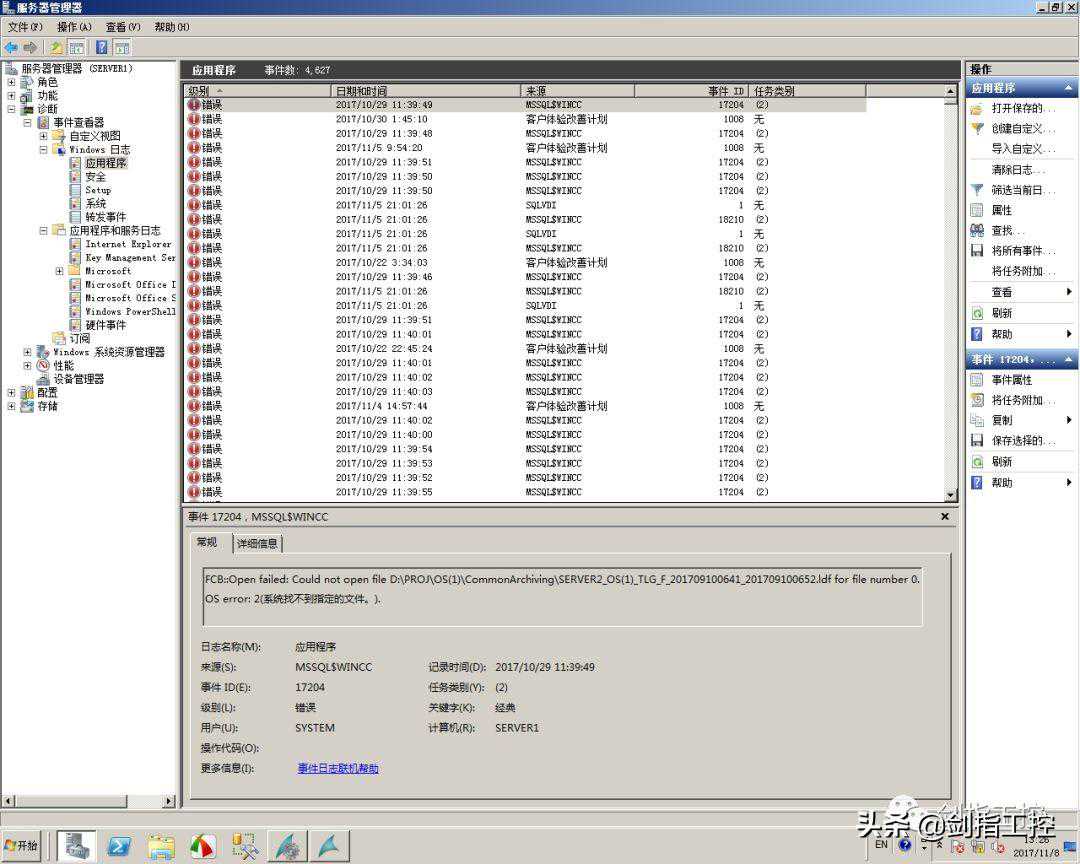Click the event properties icon in actions pane
1080x864 pixels.
coord(977,380)
